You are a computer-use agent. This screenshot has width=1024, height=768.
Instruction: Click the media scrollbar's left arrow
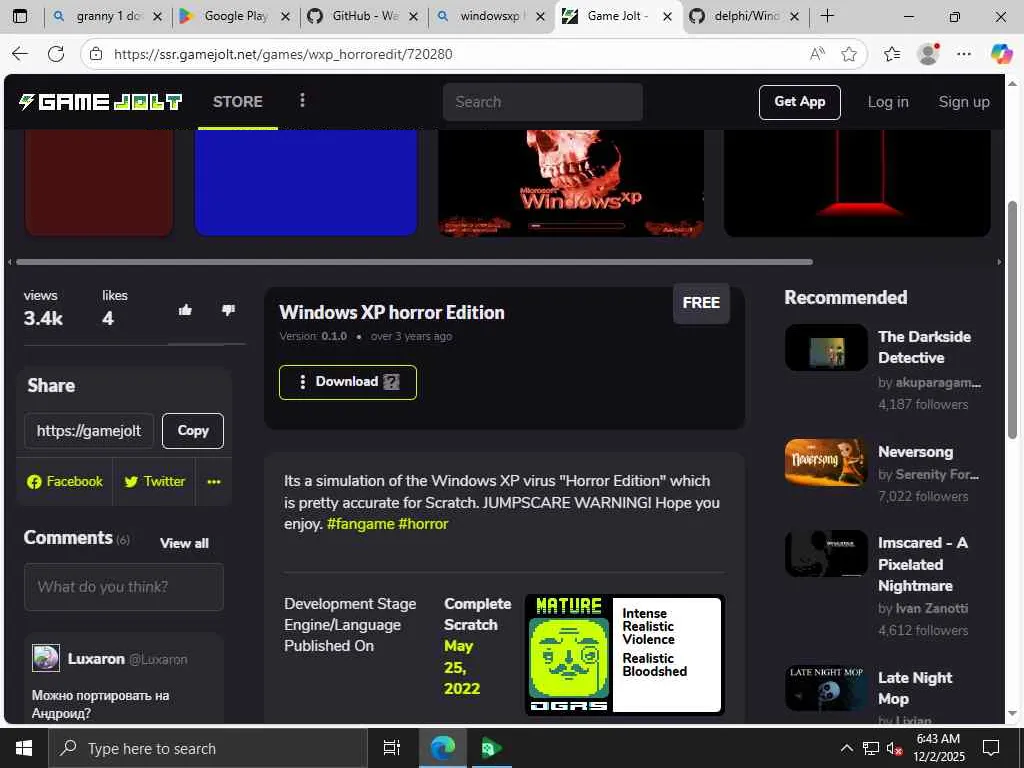(x=10, y=262)
